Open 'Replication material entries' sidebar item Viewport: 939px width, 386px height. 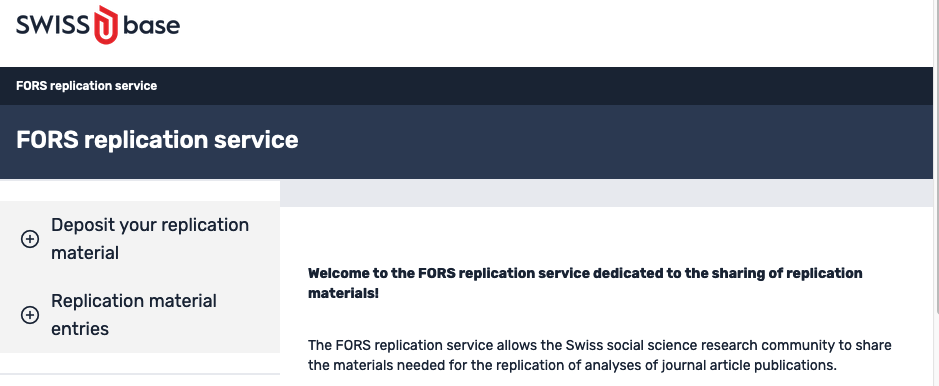134,314
